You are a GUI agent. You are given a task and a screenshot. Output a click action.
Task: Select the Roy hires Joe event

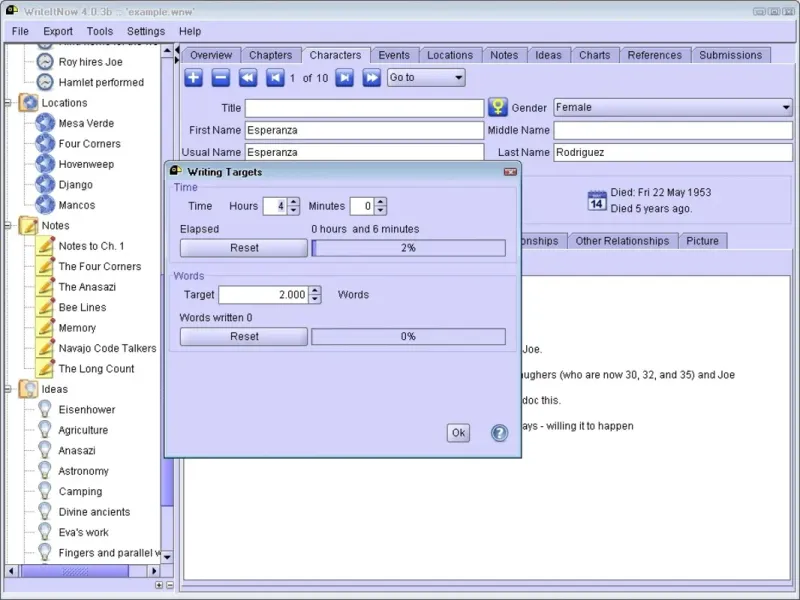pyautogui.click(x=90, y=62)
